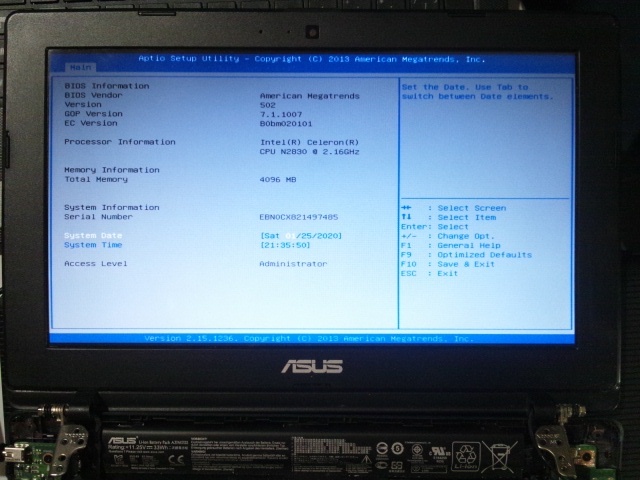This screenshot has width=640, height=480.
Task: Click the Set the Date help text
Action: 477,92
